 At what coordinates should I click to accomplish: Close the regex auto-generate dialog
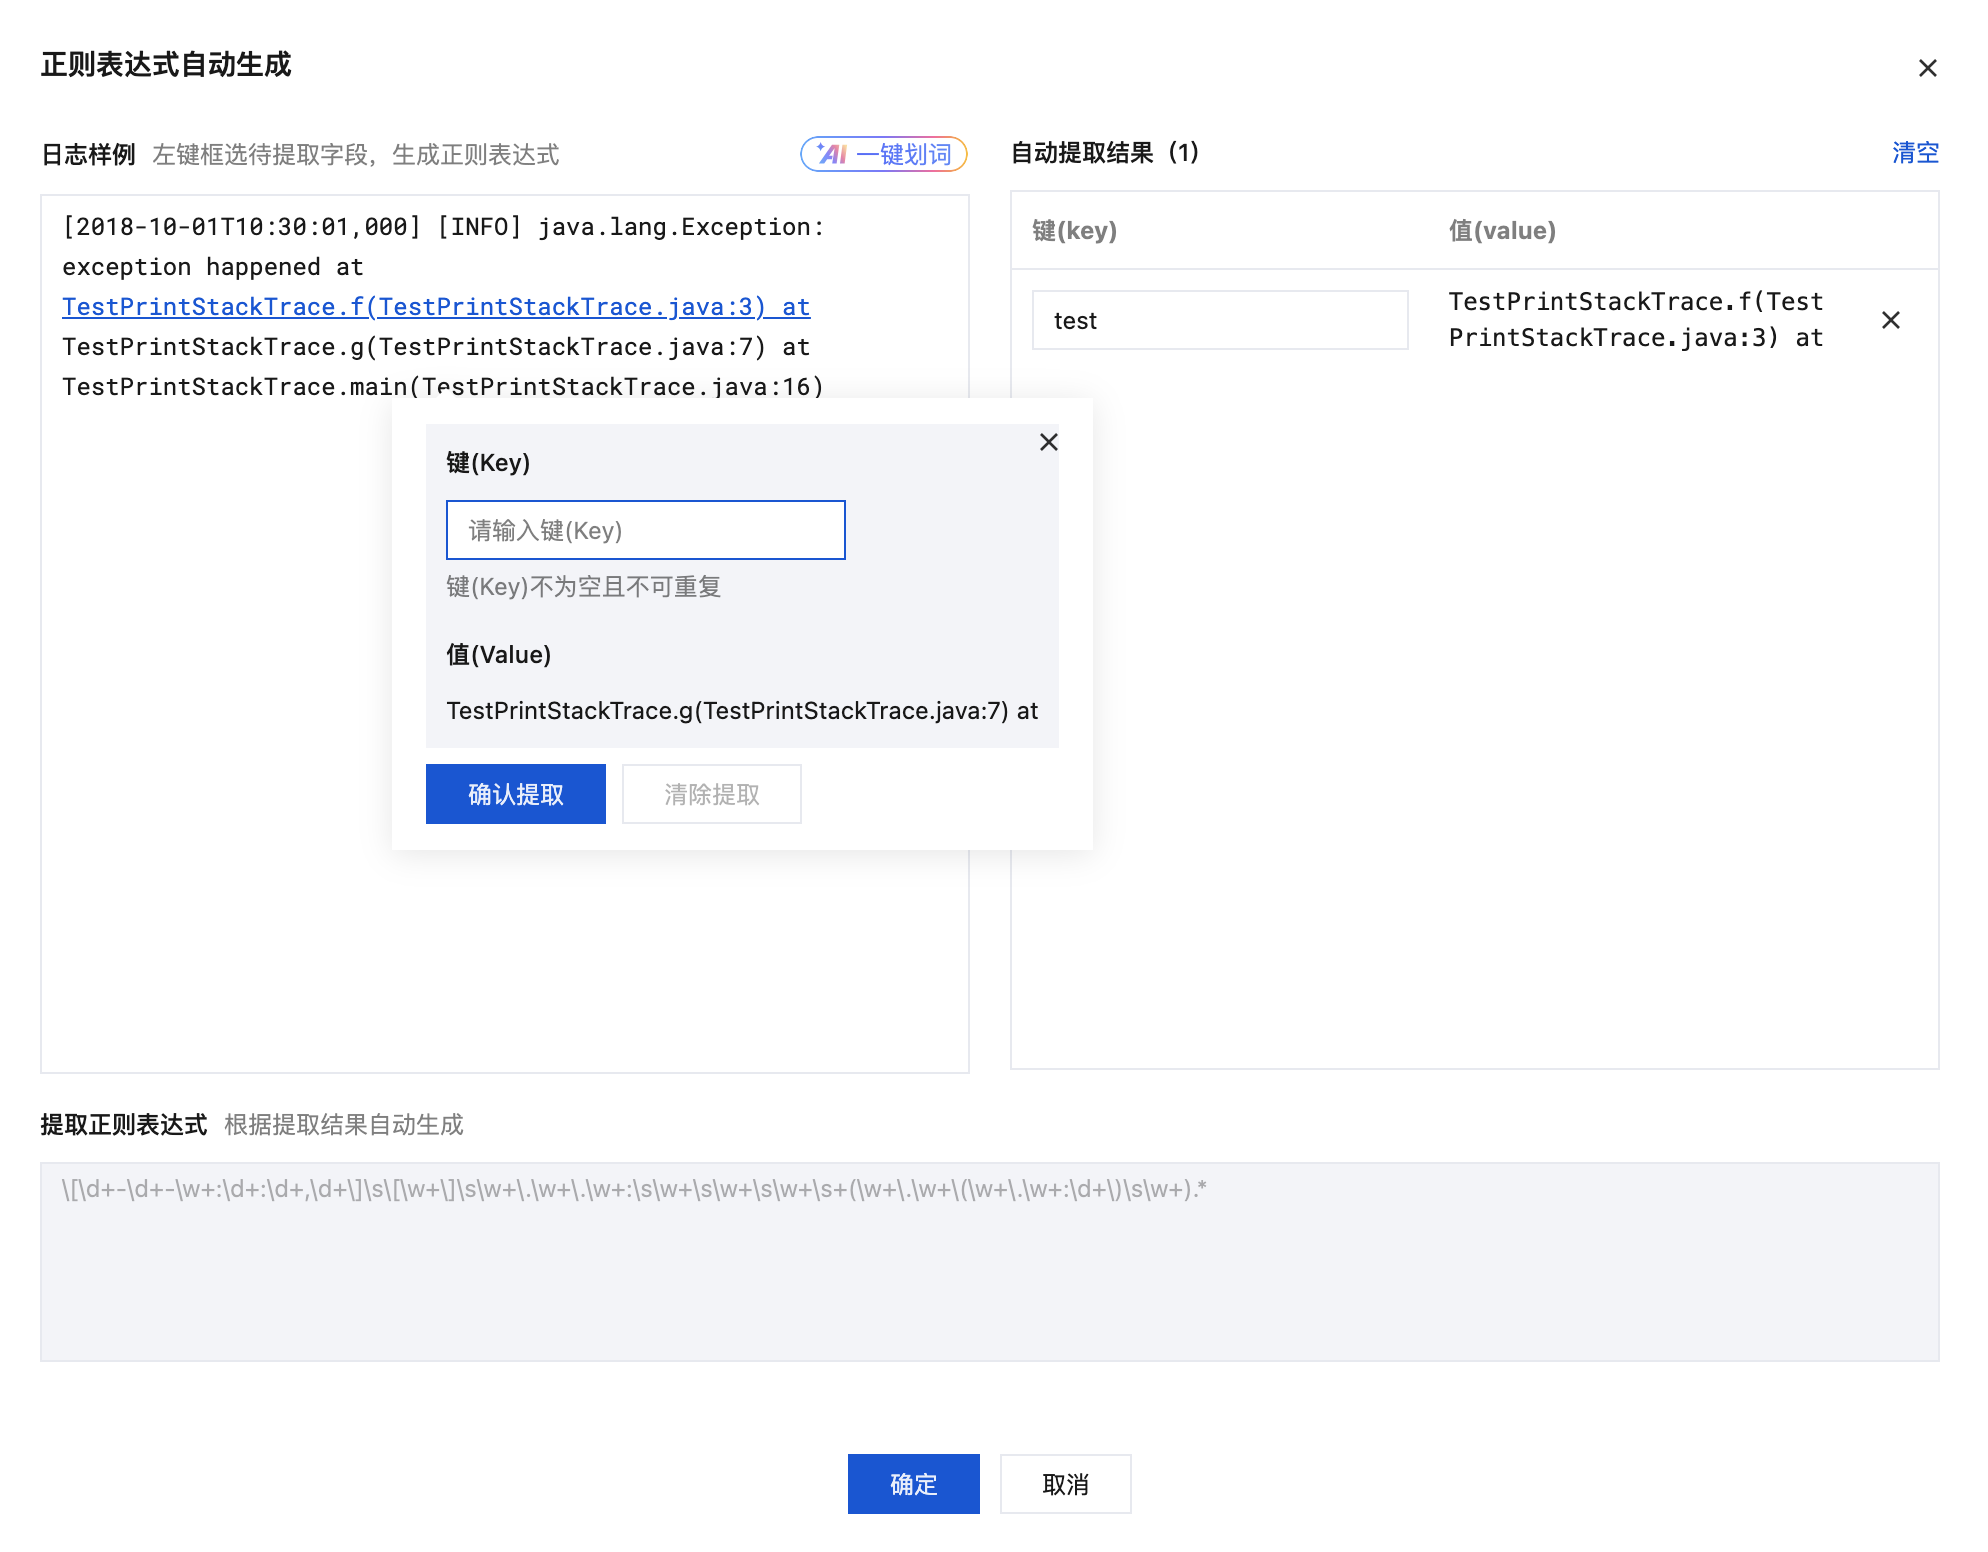coord(1927,68)
